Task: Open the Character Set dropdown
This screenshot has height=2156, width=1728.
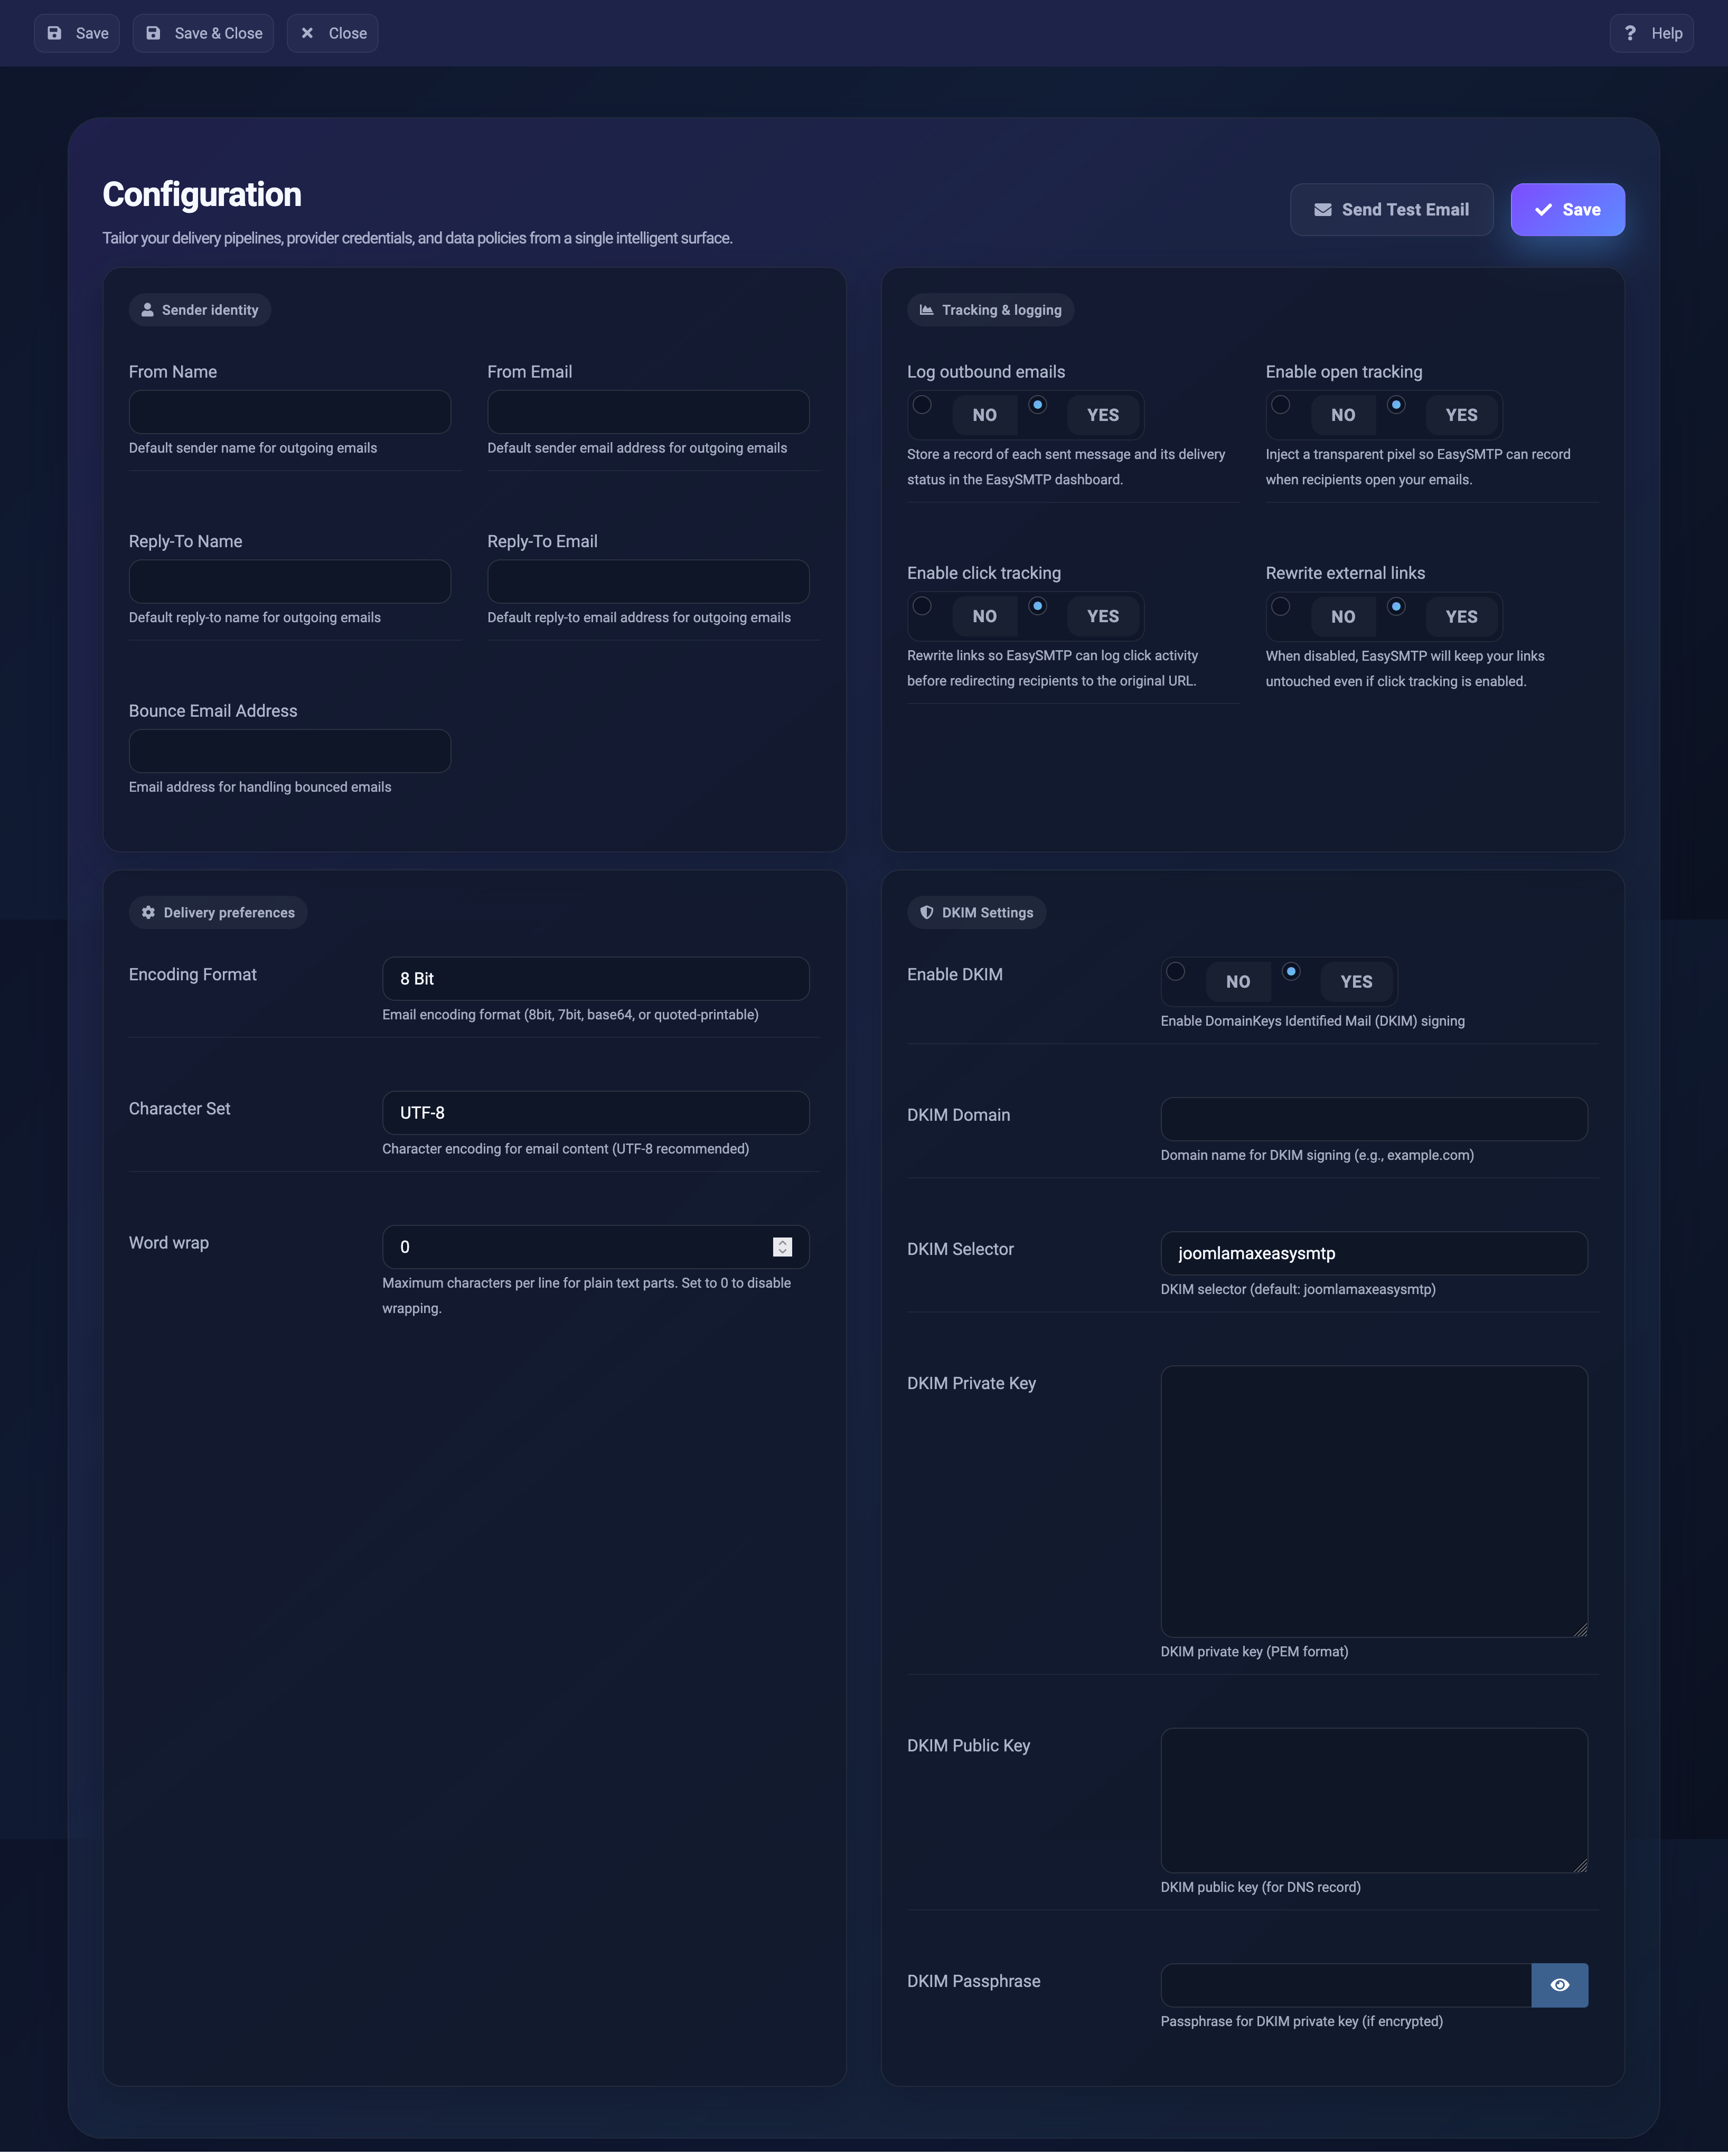Action: (x=595, y=1113)
